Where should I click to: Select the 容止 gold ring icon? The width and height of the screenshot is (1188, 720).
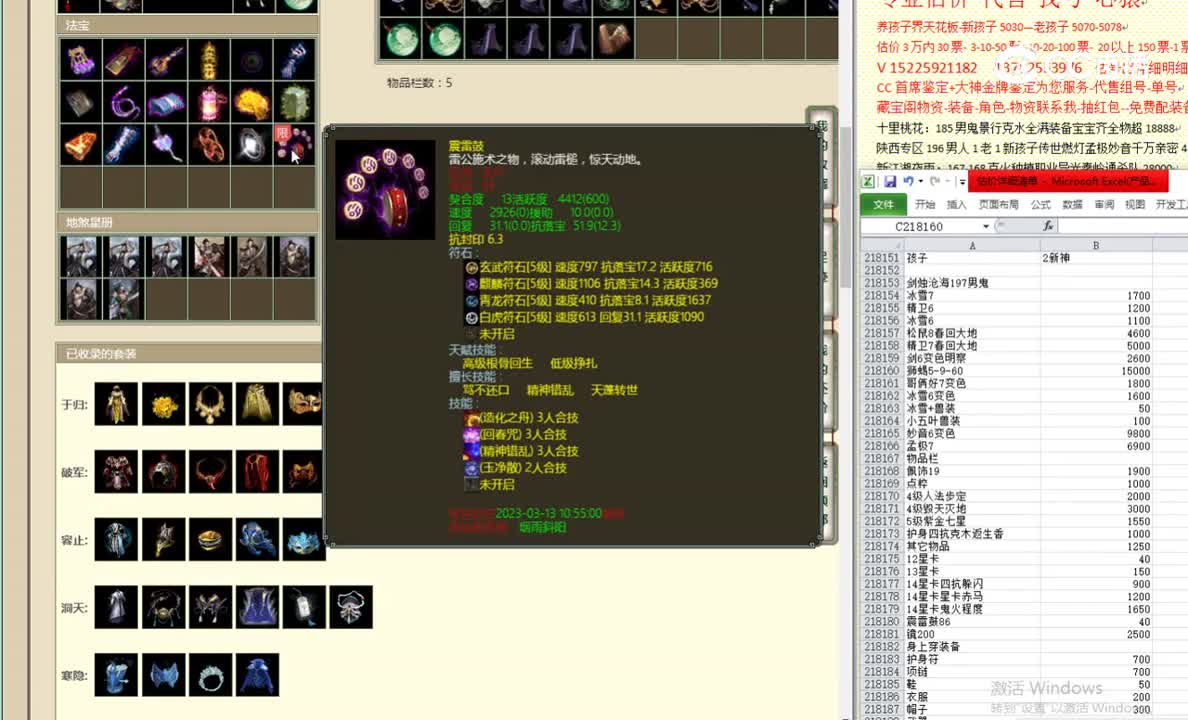pos(210,539)
